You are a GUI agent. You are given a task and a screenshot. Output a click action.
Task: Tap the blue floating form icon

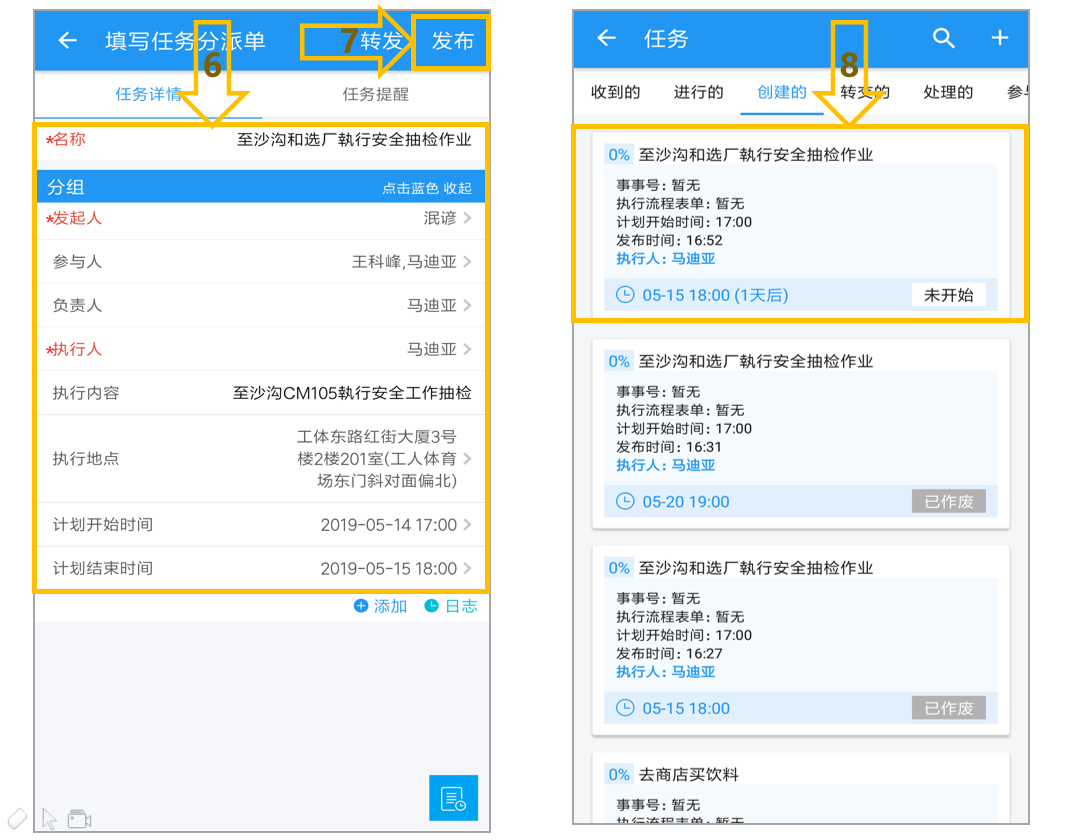point(453,798)
